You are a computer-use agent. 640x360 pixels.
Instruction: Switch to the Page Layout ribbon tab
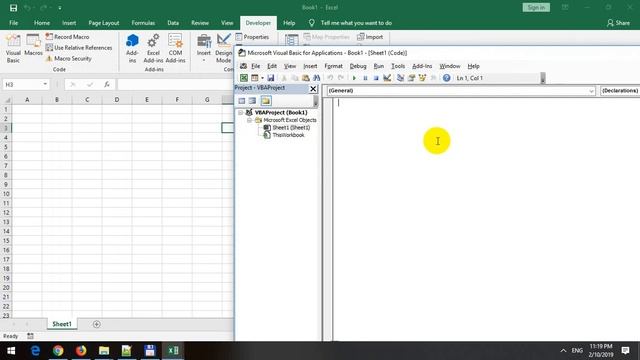coord(104,23)
